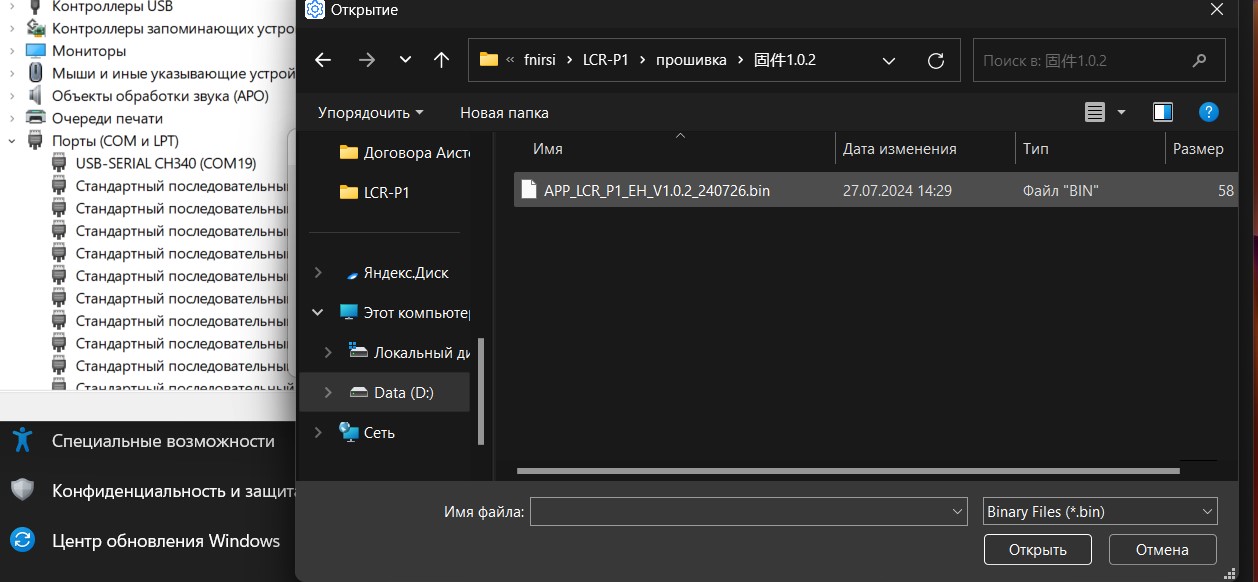Image resolution: width=1258 pixels, height=582 pixels.
Task: Click the horizontal scrollbar in file list
Action: (848, 470)
